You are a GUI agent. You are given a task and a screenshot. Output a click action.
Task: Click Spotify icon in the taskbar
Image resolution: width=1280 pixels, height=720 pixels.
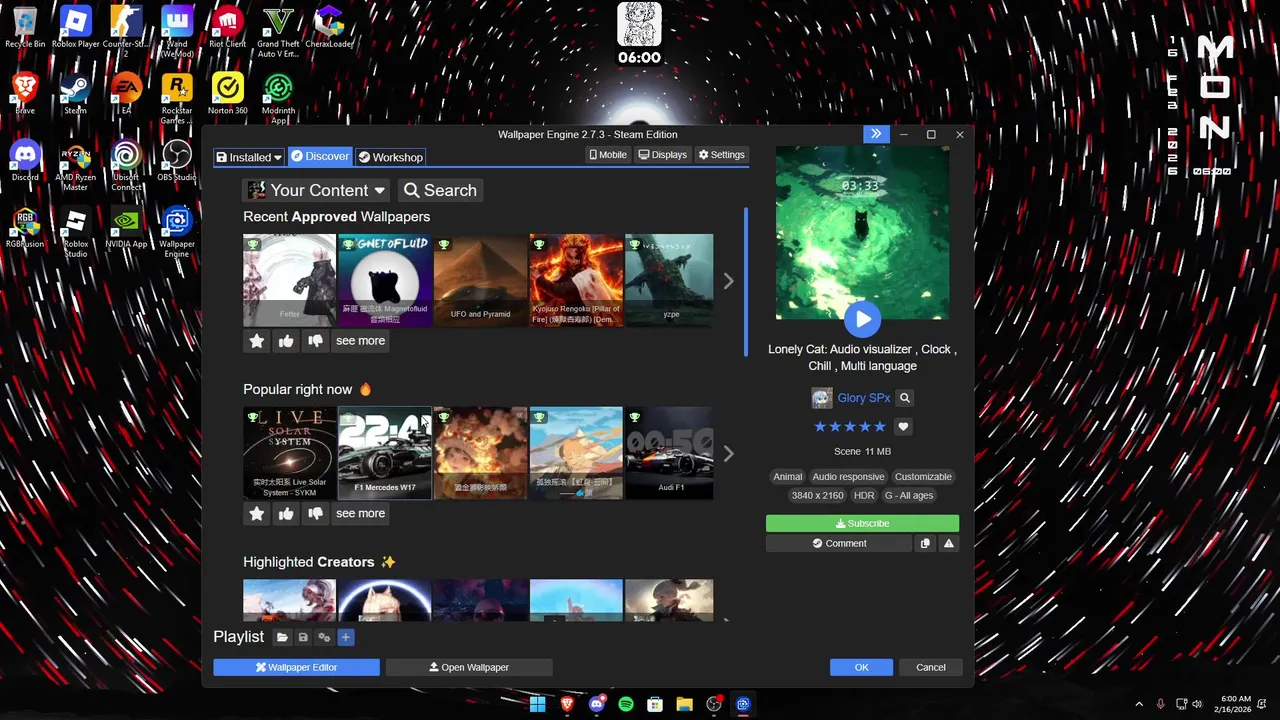tap(626, 704)
